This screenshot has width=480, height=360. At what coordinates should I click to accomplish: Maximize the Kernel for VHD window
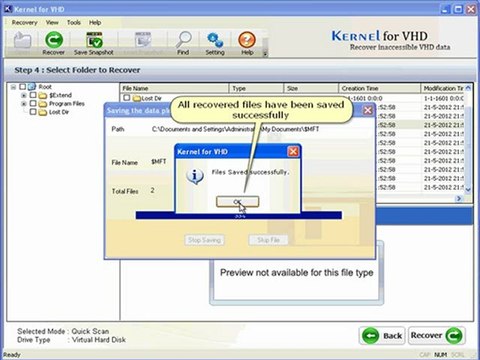click(459, 9)
